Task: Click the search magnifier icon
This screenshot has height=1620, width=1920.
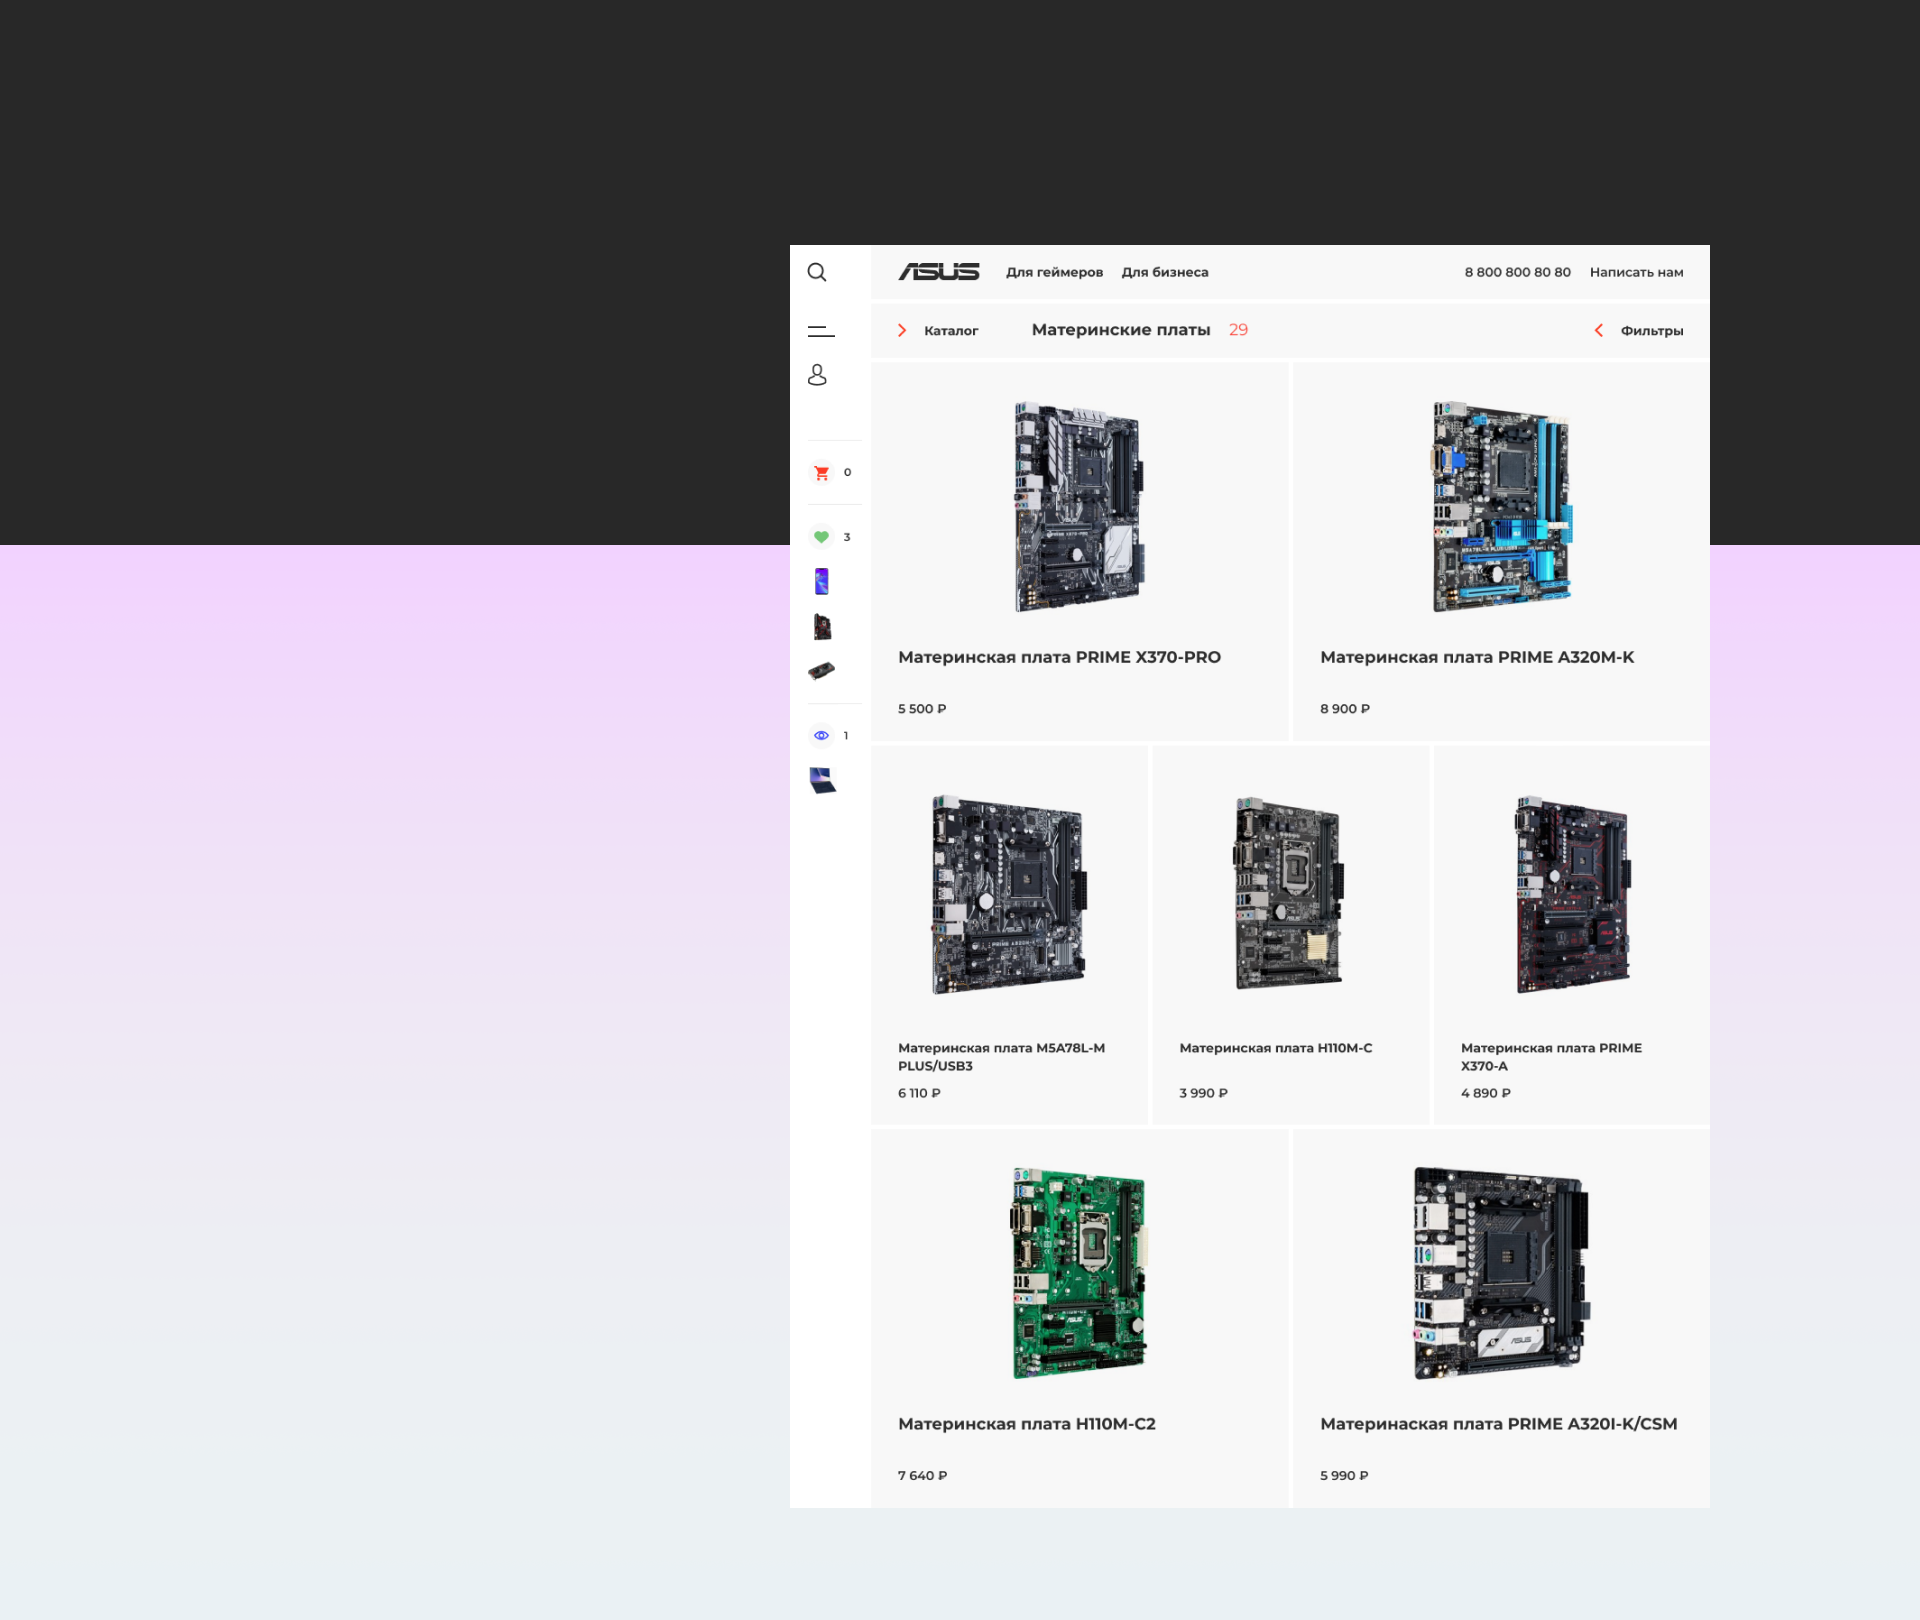Action: [817, 272]
